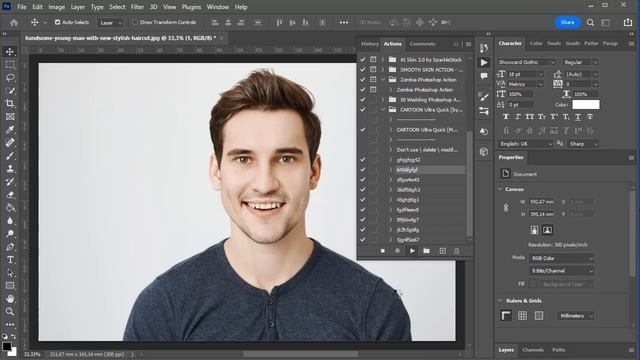Select the Eyedropper tool
Image resolution: width=640 pixels, height=360 pixels.
(10, 130)
